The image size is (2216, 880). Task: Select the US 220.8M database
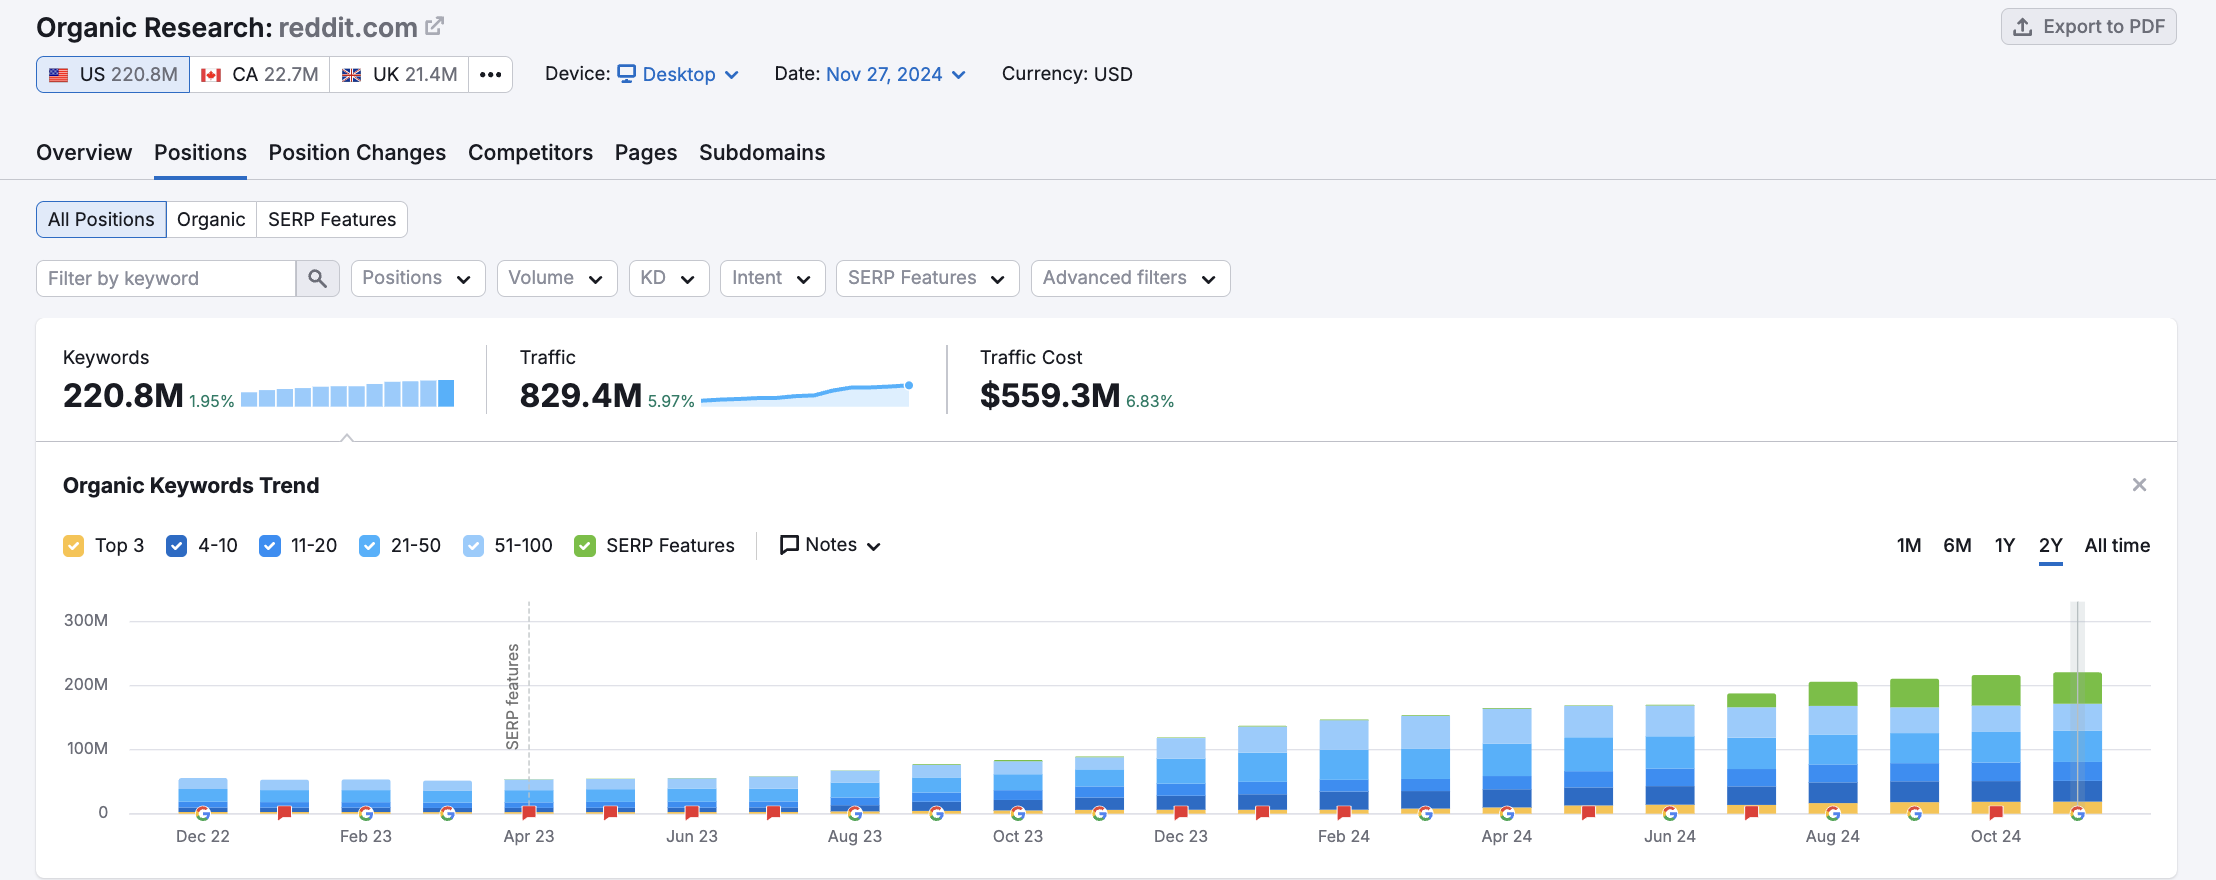(113, 74)
